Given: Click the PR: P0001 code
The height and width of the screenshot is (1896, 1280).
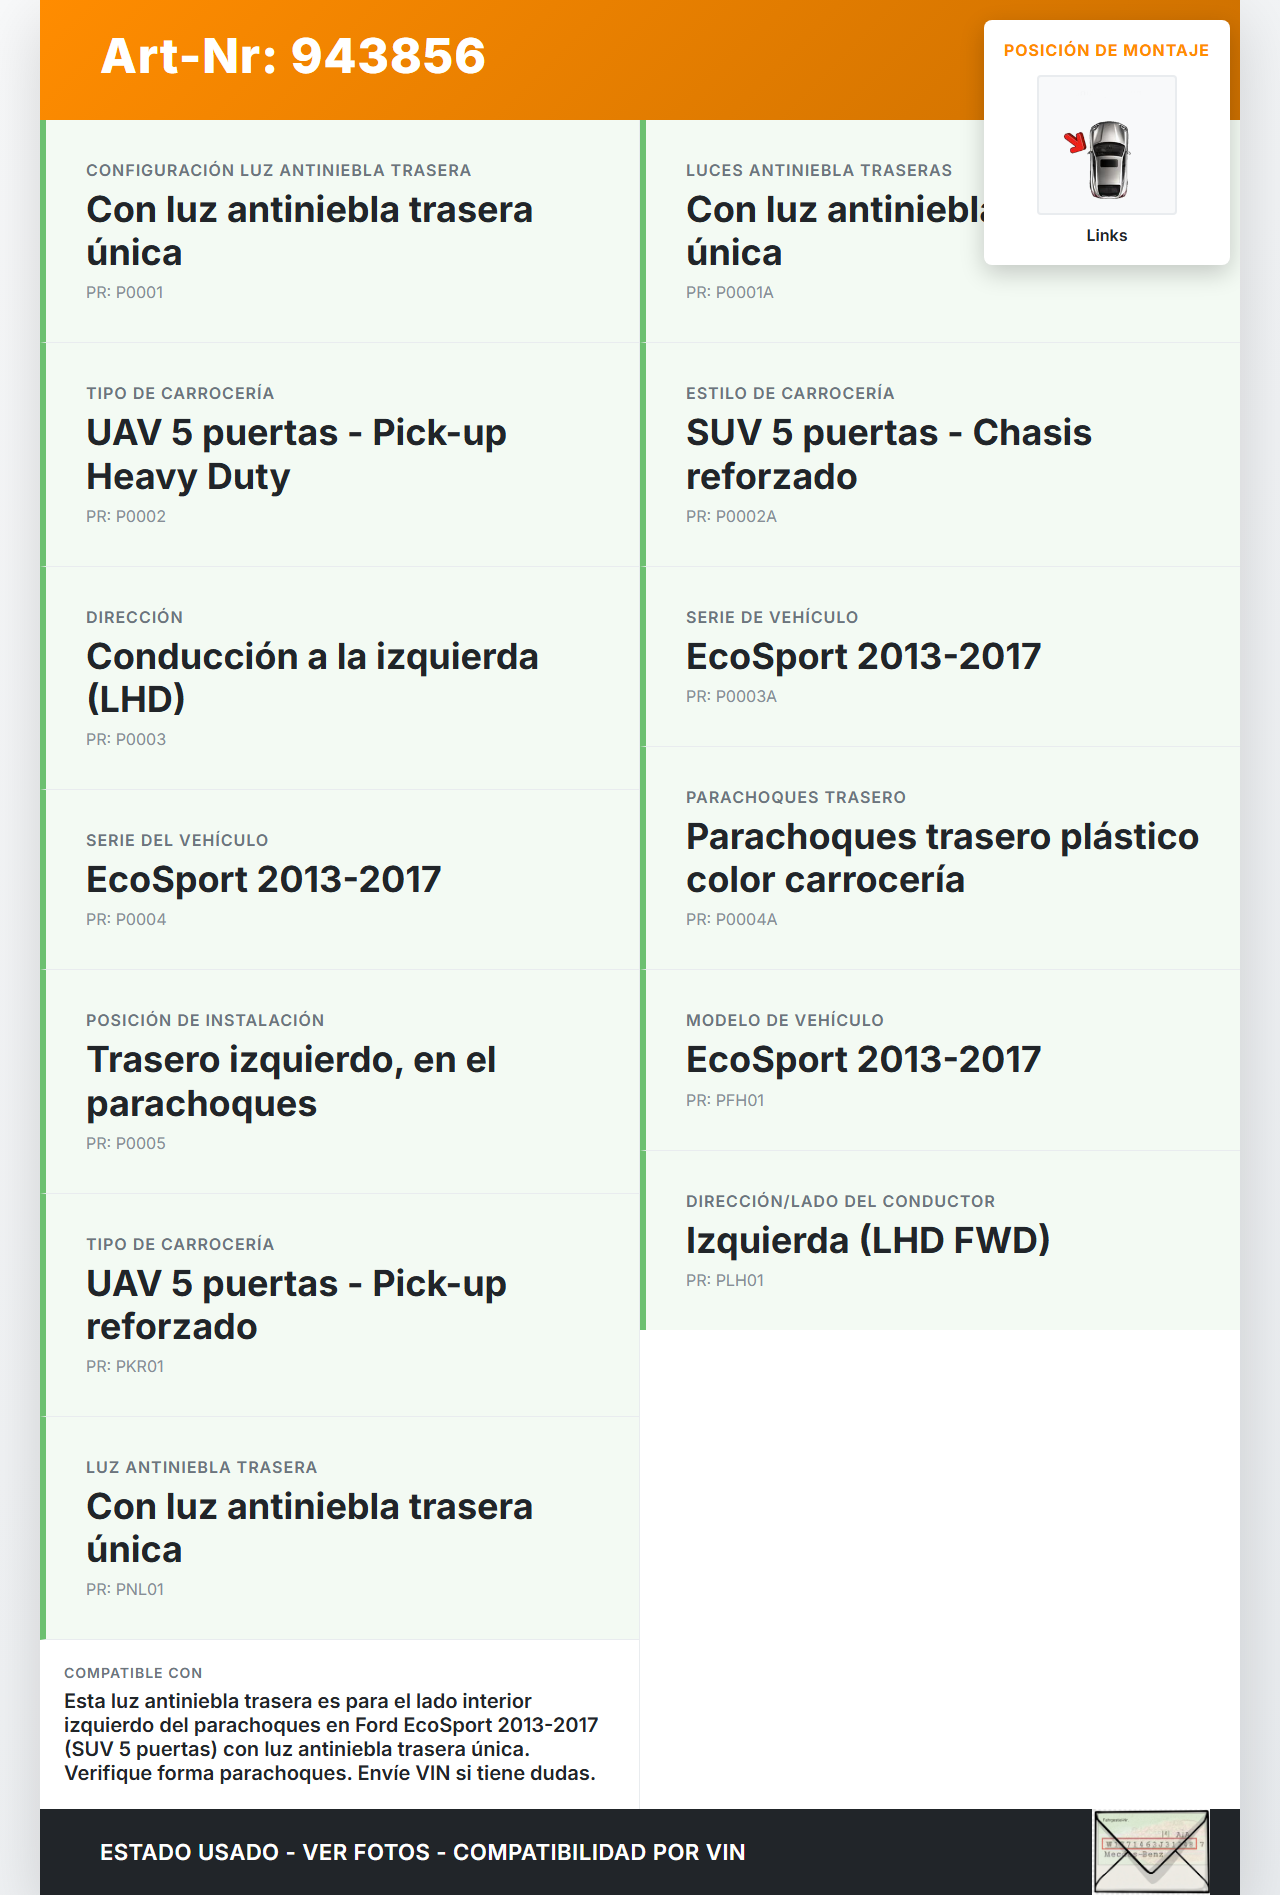Looking at the screenshot, I should (125, 292).
